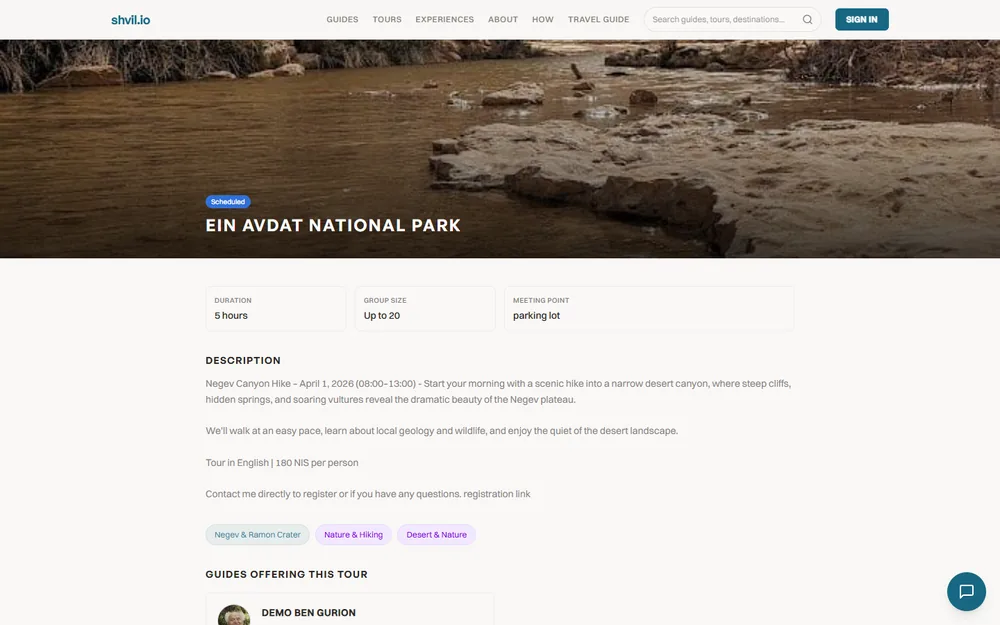Viewport: 1000px width, 625px height.
Task: Click the search magnifier icon
Action: point(807,19)
